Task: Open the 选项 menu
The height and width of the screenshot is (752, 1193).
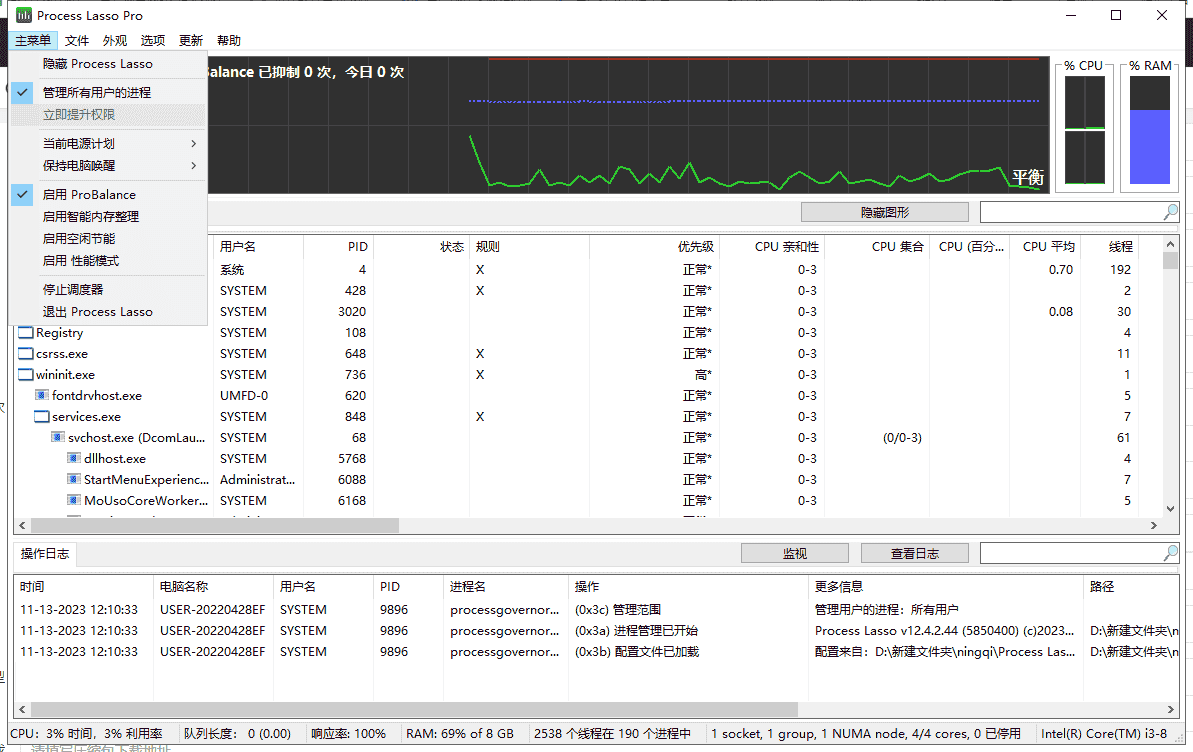Action: click(153, 41)
